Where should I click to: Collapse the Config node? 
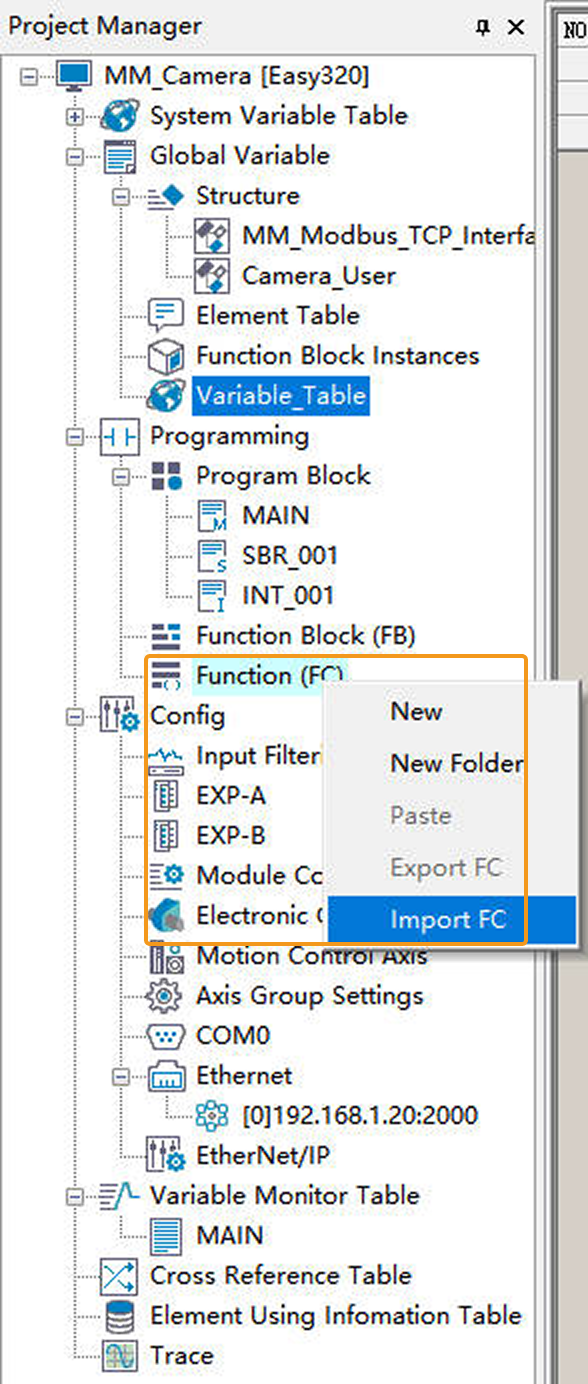click(75, 716)
